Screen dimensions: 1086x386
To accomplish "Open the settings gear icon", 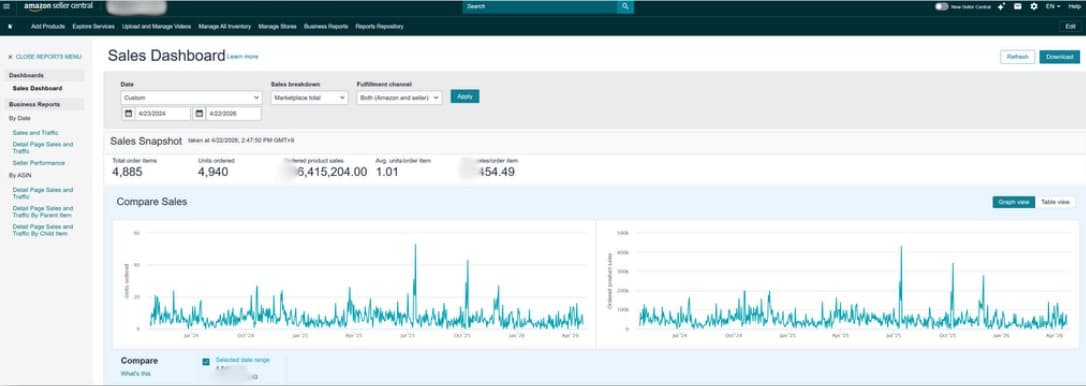I will (1034, 6).
